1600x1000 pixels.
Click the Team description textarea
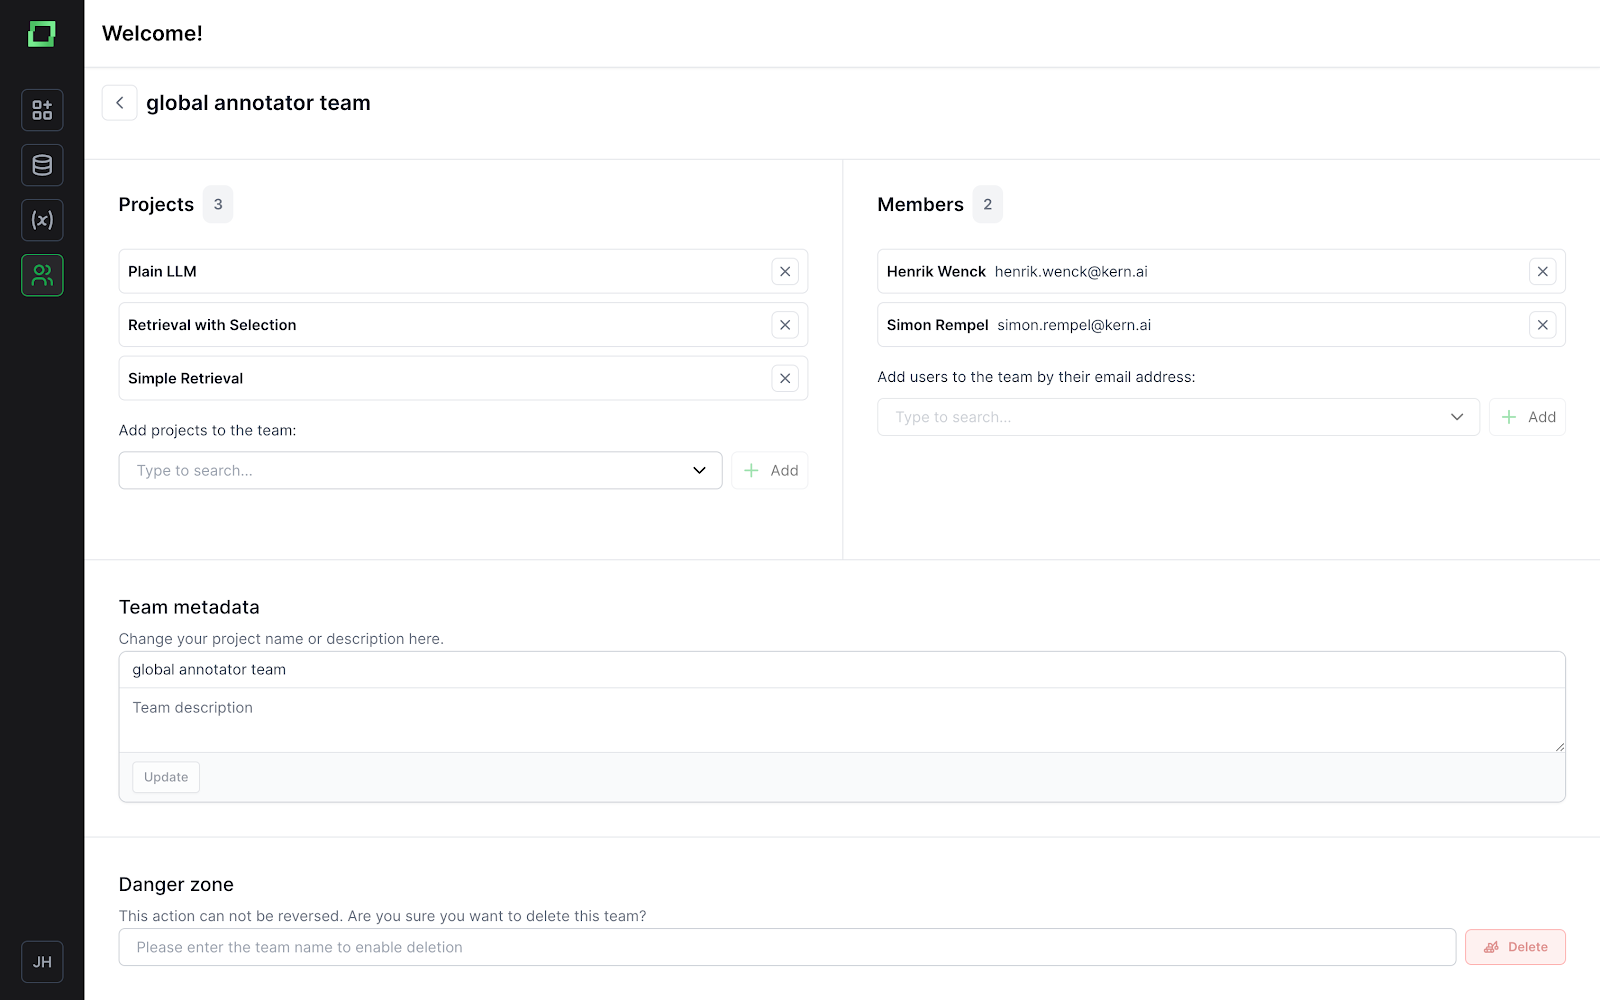(842, 720)
